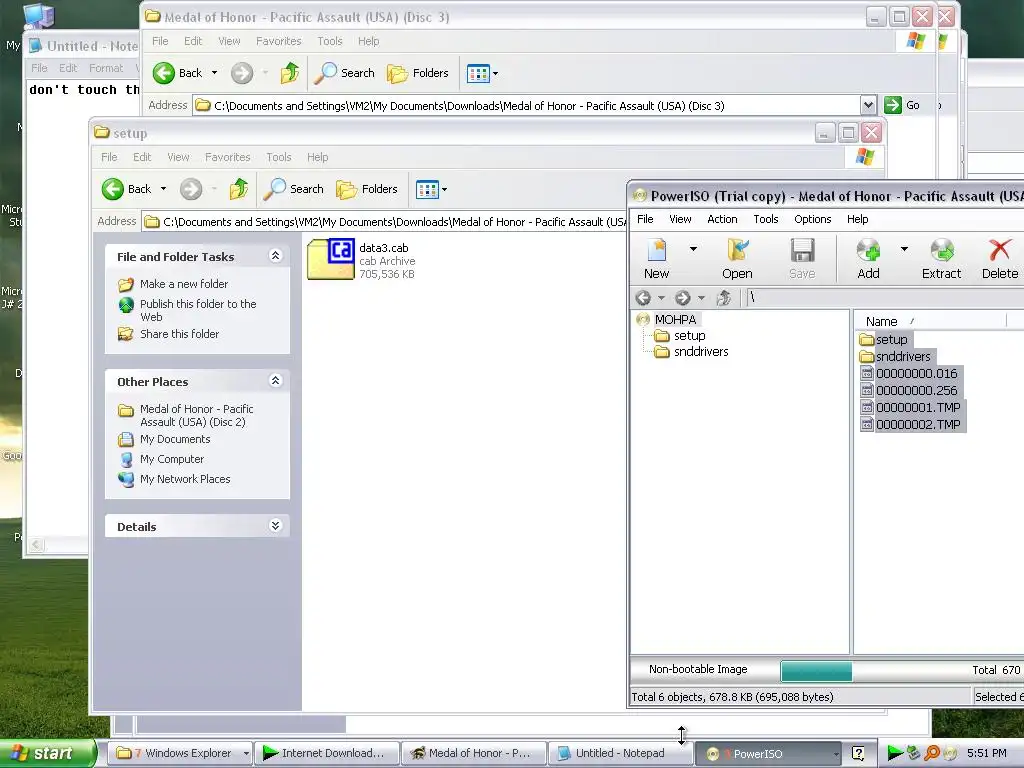Click the Save icon in PowerISO toolbar
Image resolution: width=1024 pixels, height=768 pixels.
coord(802,259)
